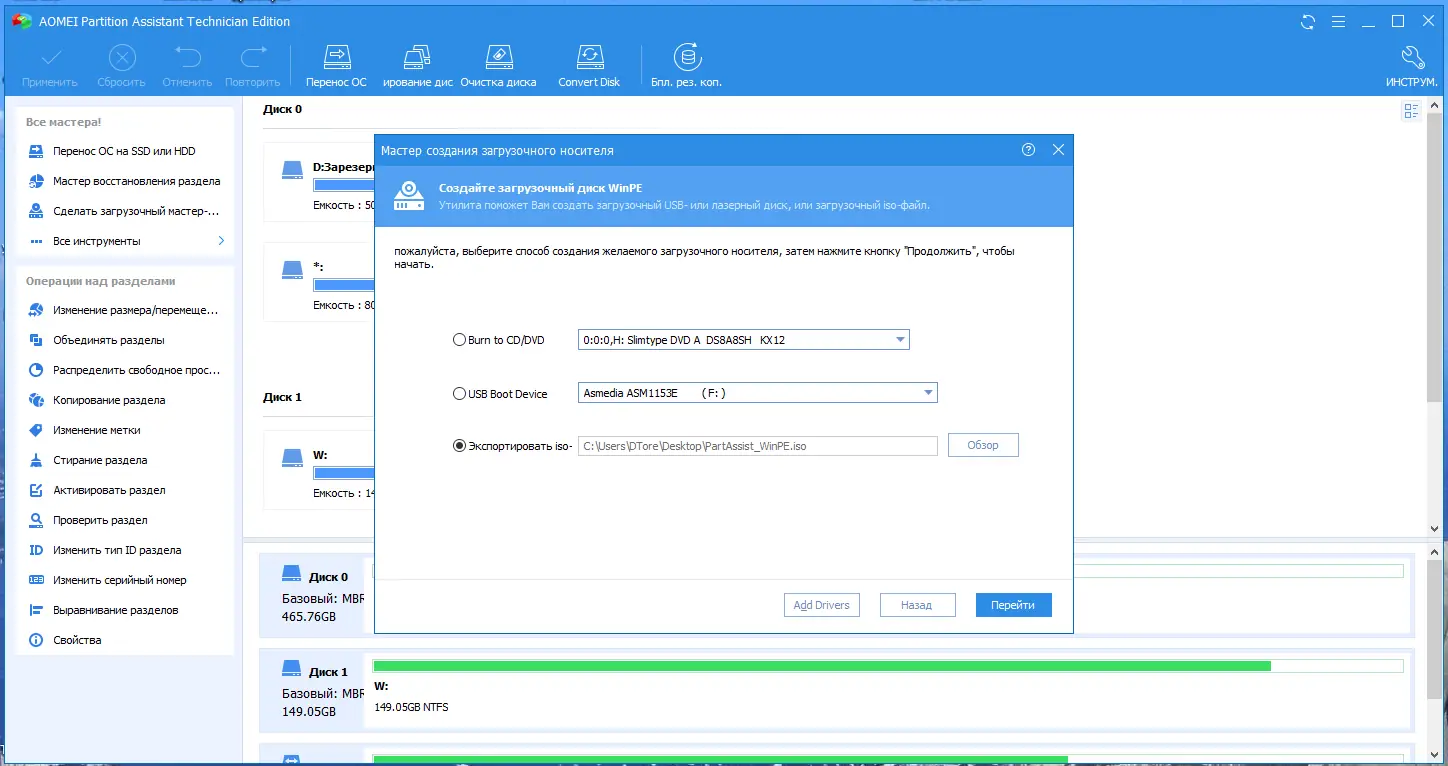This screenshot has height=766, width=1448.
Task: Open the Очистка диска tool
Action: (x=499, y=63)
